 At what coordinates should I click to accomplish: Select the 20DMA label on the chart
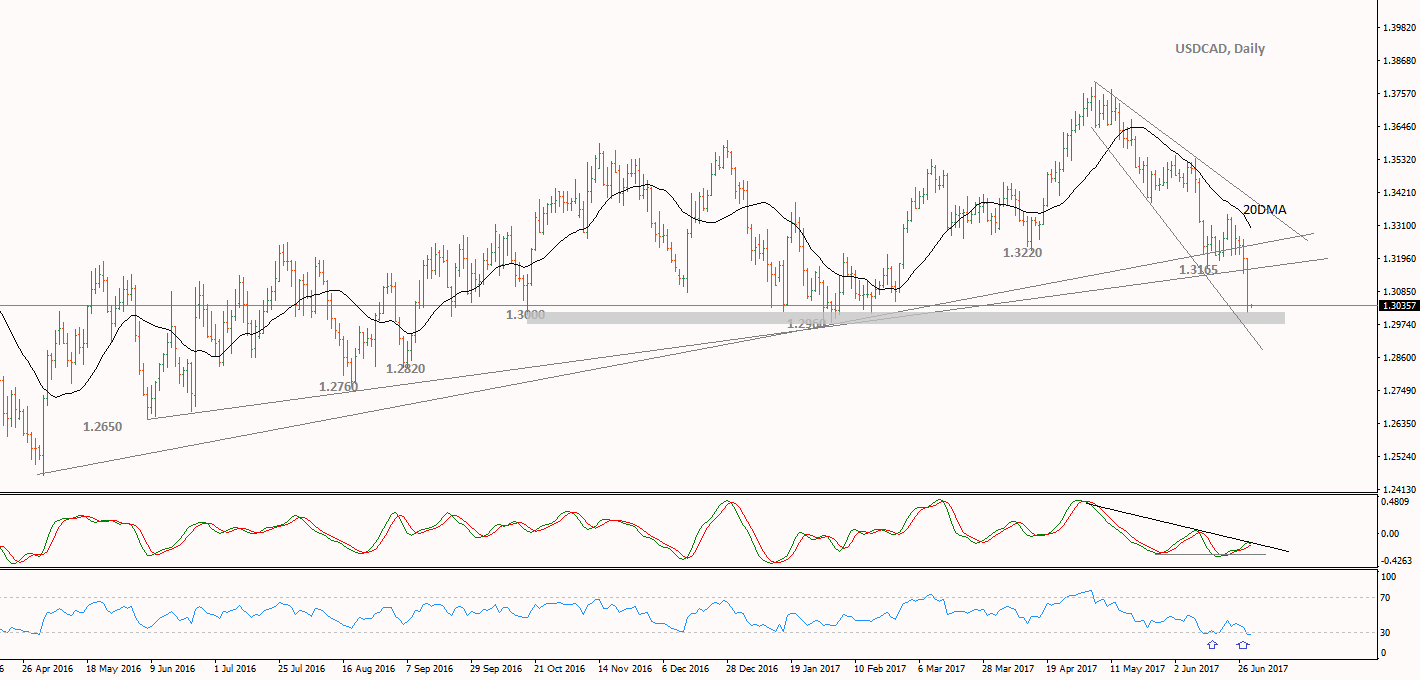(x=1265, y=209)
